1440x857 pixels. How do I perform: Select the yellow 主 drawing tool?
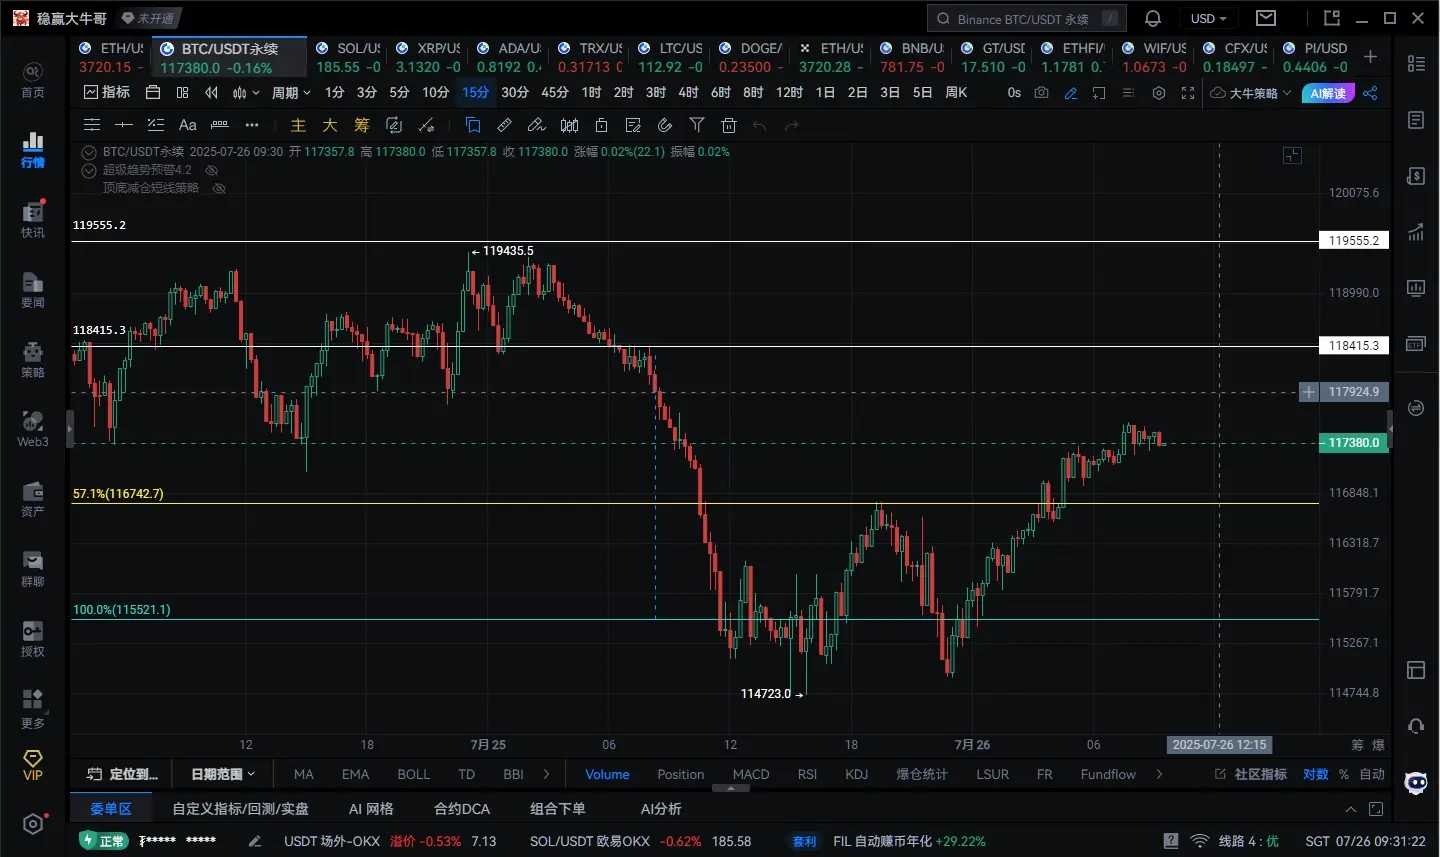pos(298,125)
